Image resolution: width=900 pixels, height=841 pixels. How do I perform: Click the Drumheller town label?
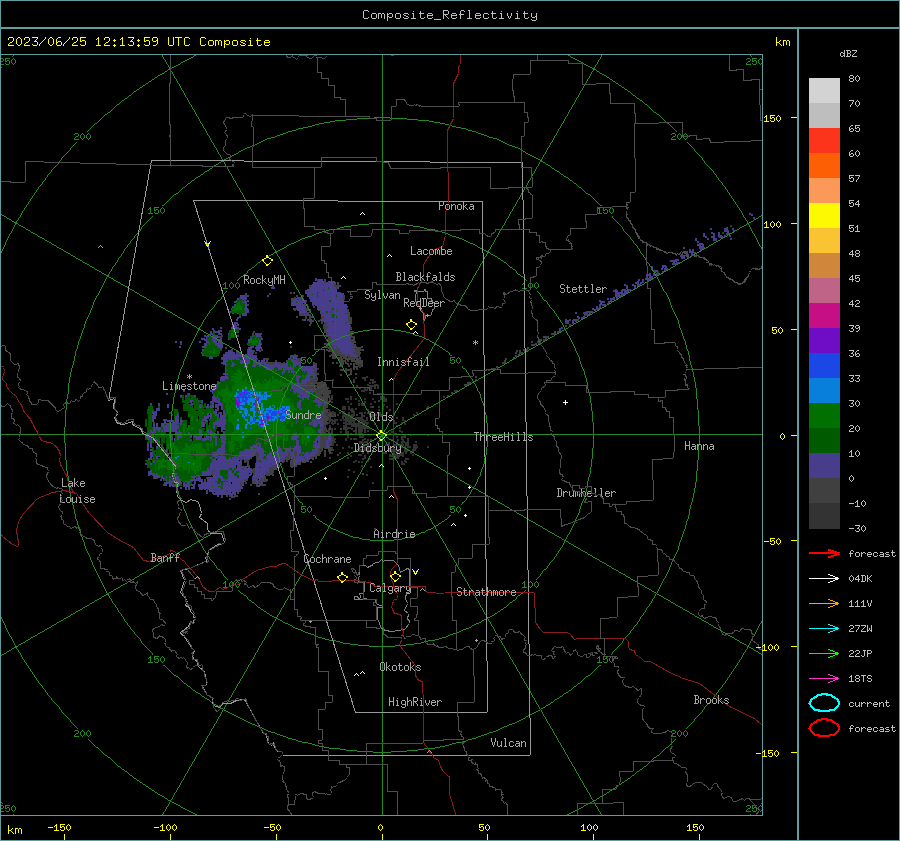point(586,493)
